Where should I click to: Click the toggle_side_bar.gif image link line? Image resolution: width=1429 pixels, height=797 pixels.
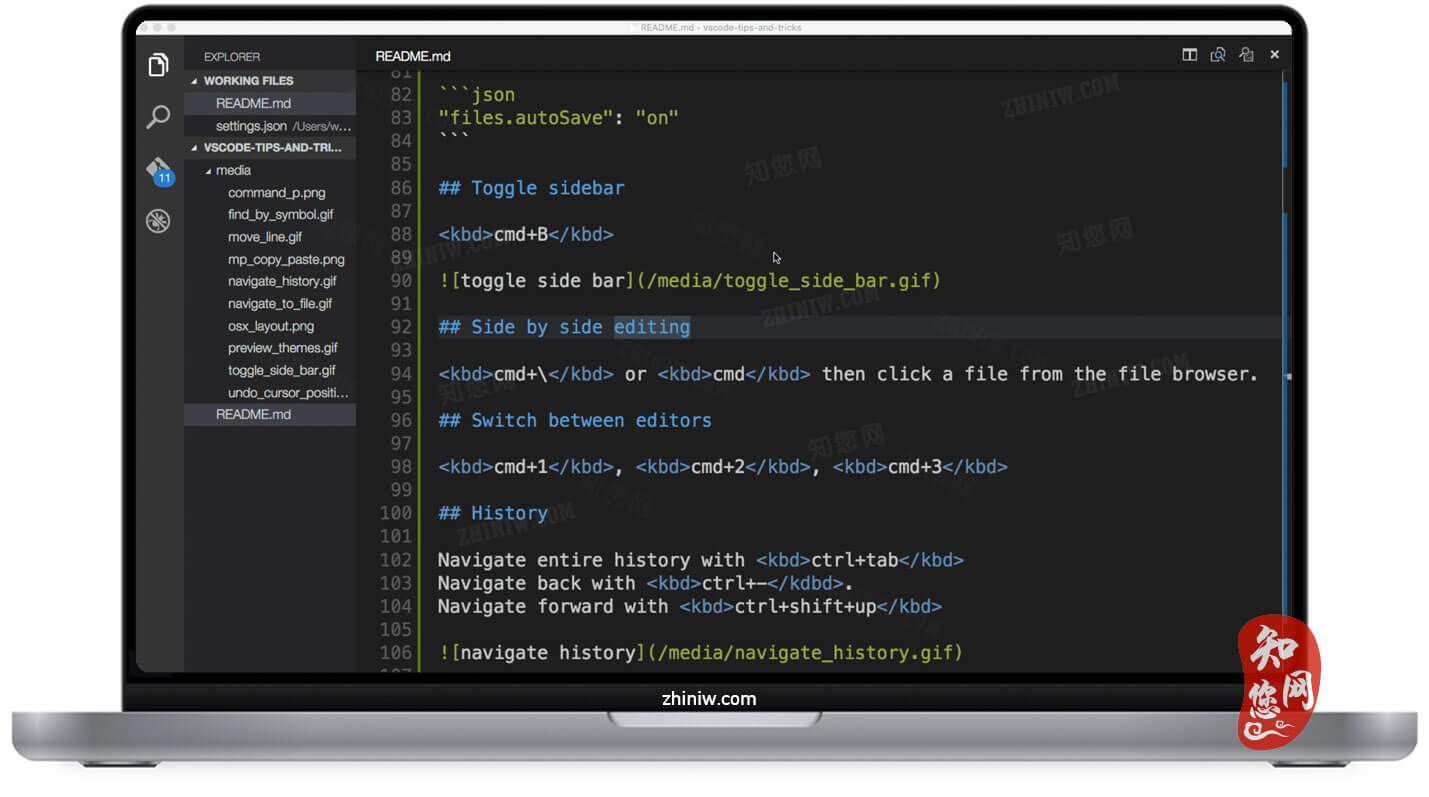coord(690,281)
